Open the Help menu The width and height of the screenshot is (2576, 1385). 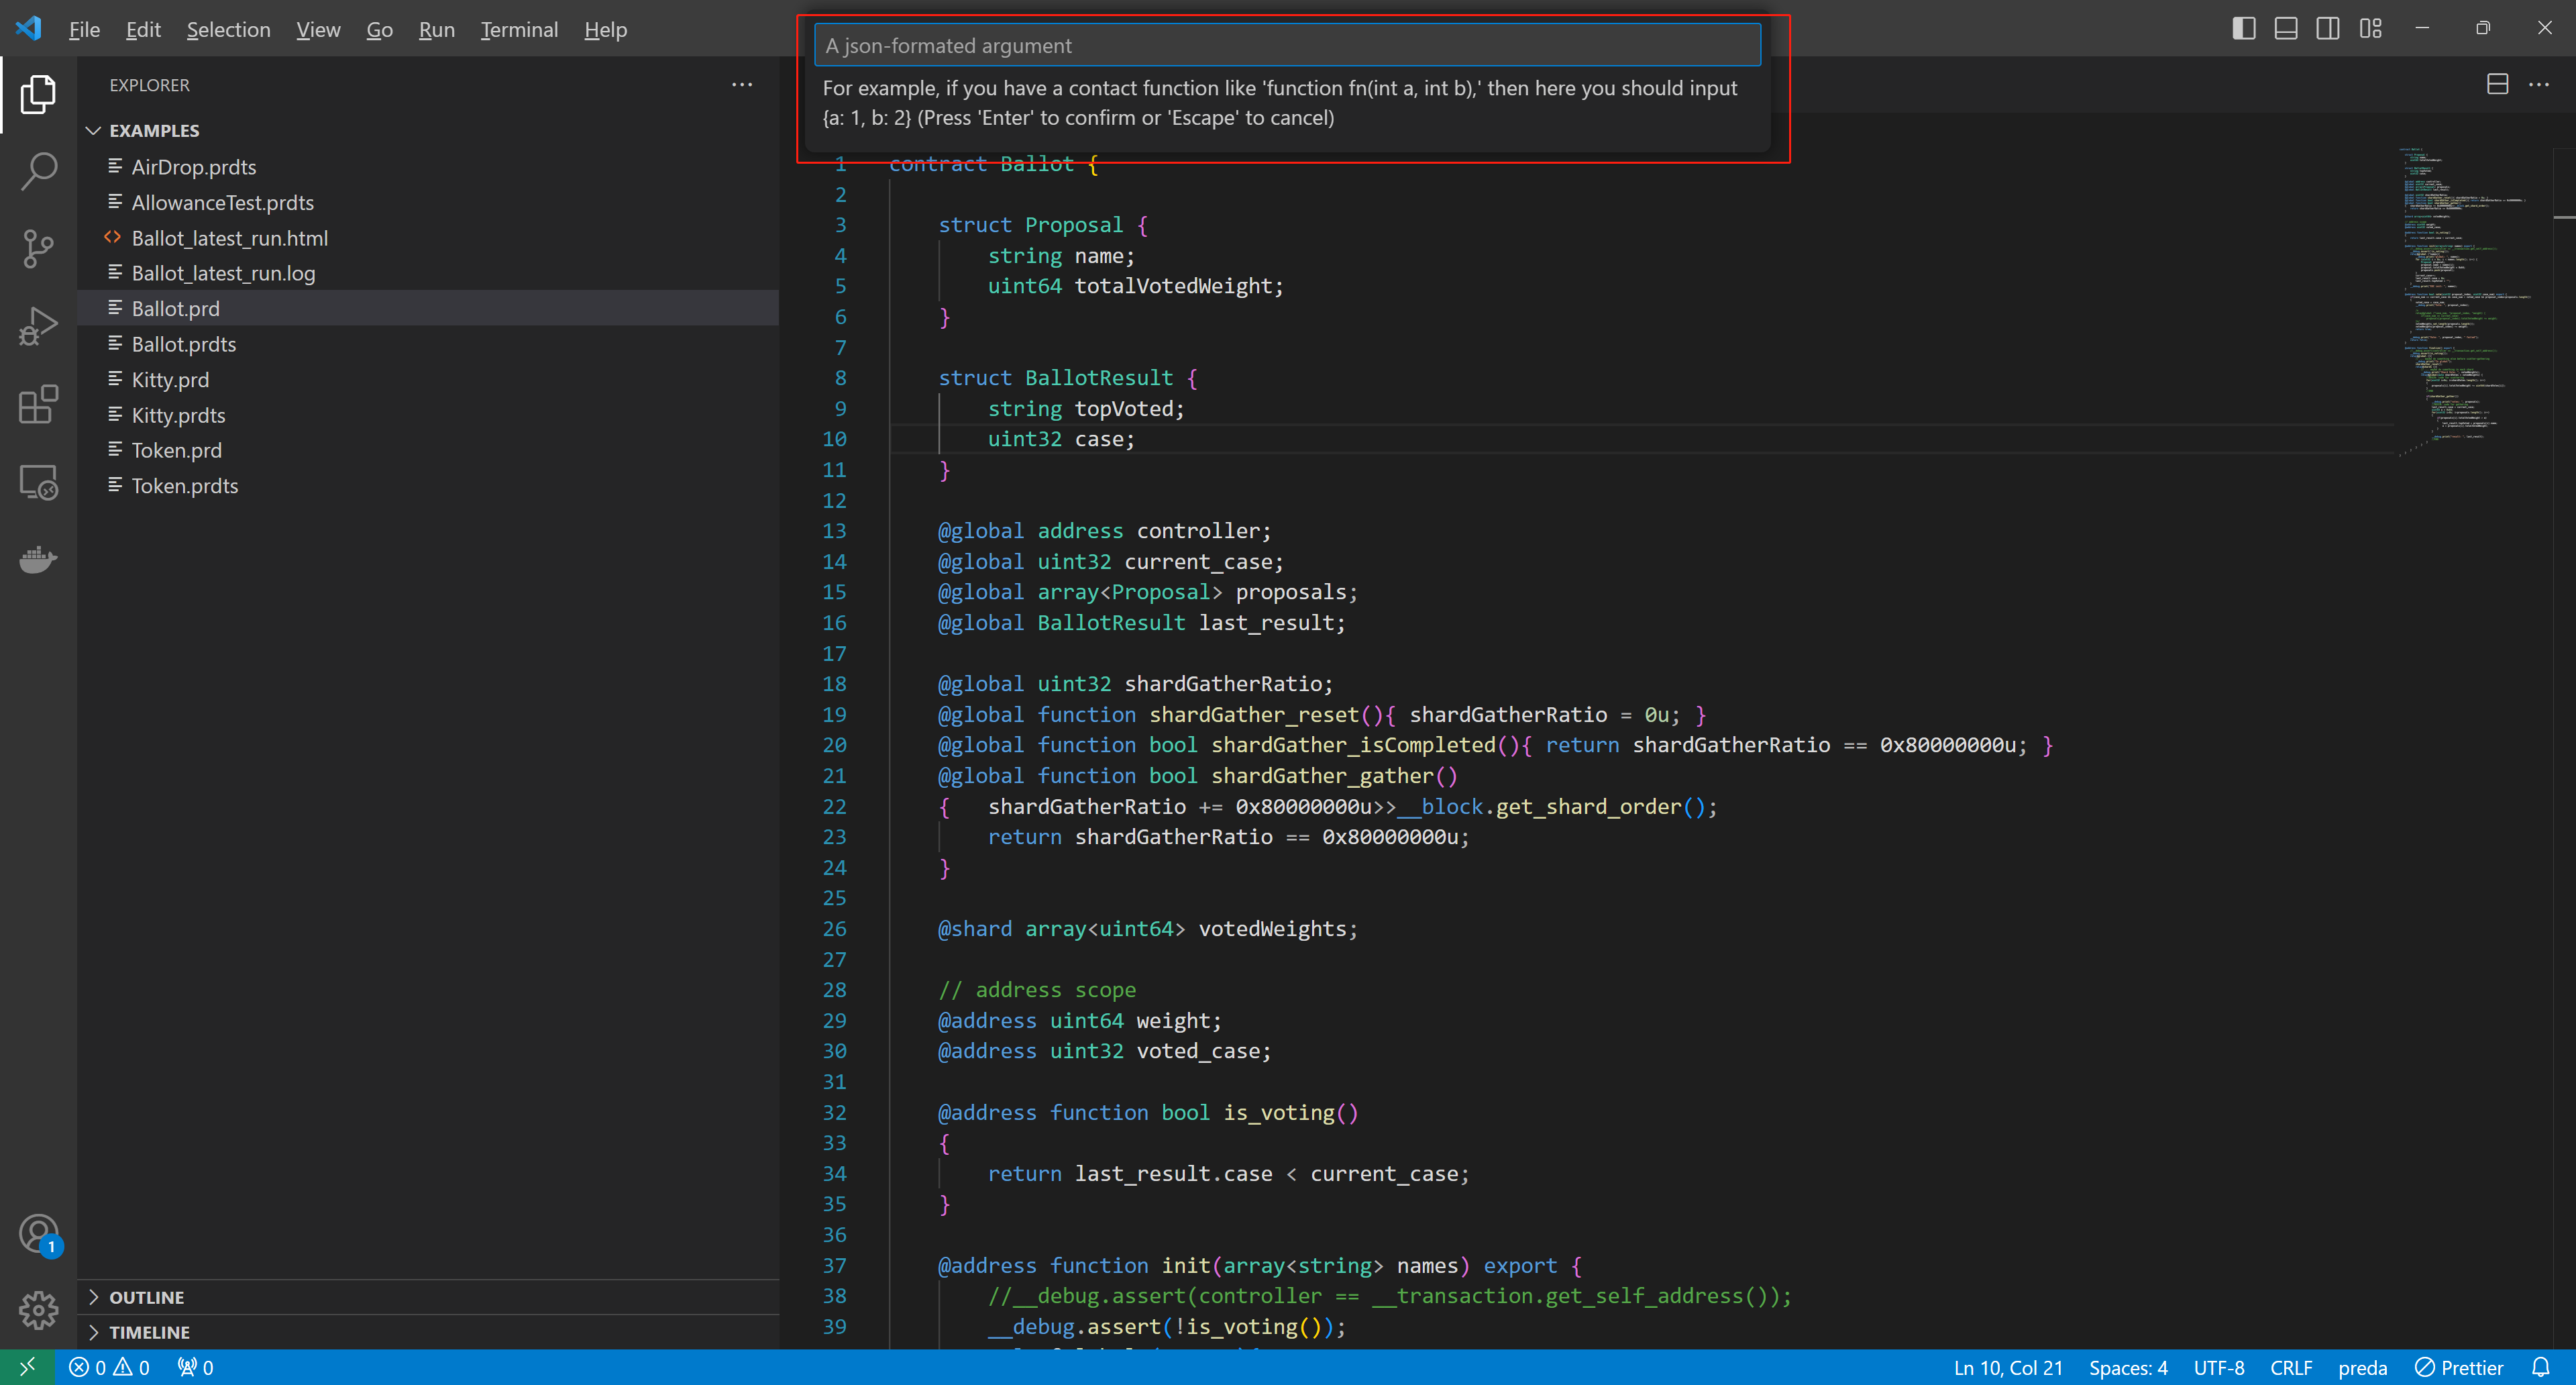605,29
